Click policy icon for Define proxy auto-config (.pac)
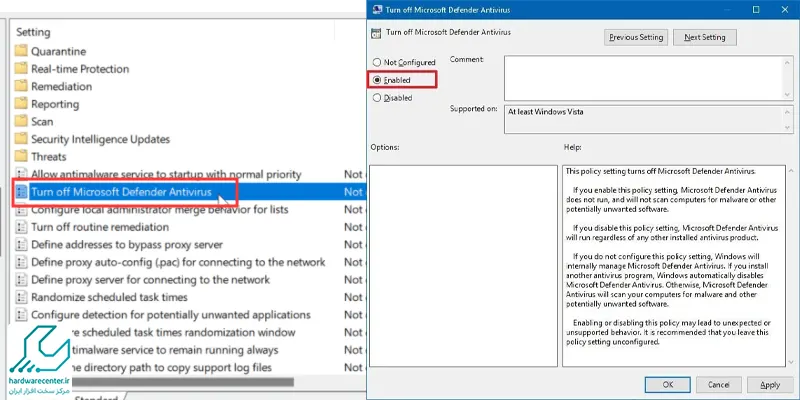Viewport: 800px width, 400px height. click(21, 262)
